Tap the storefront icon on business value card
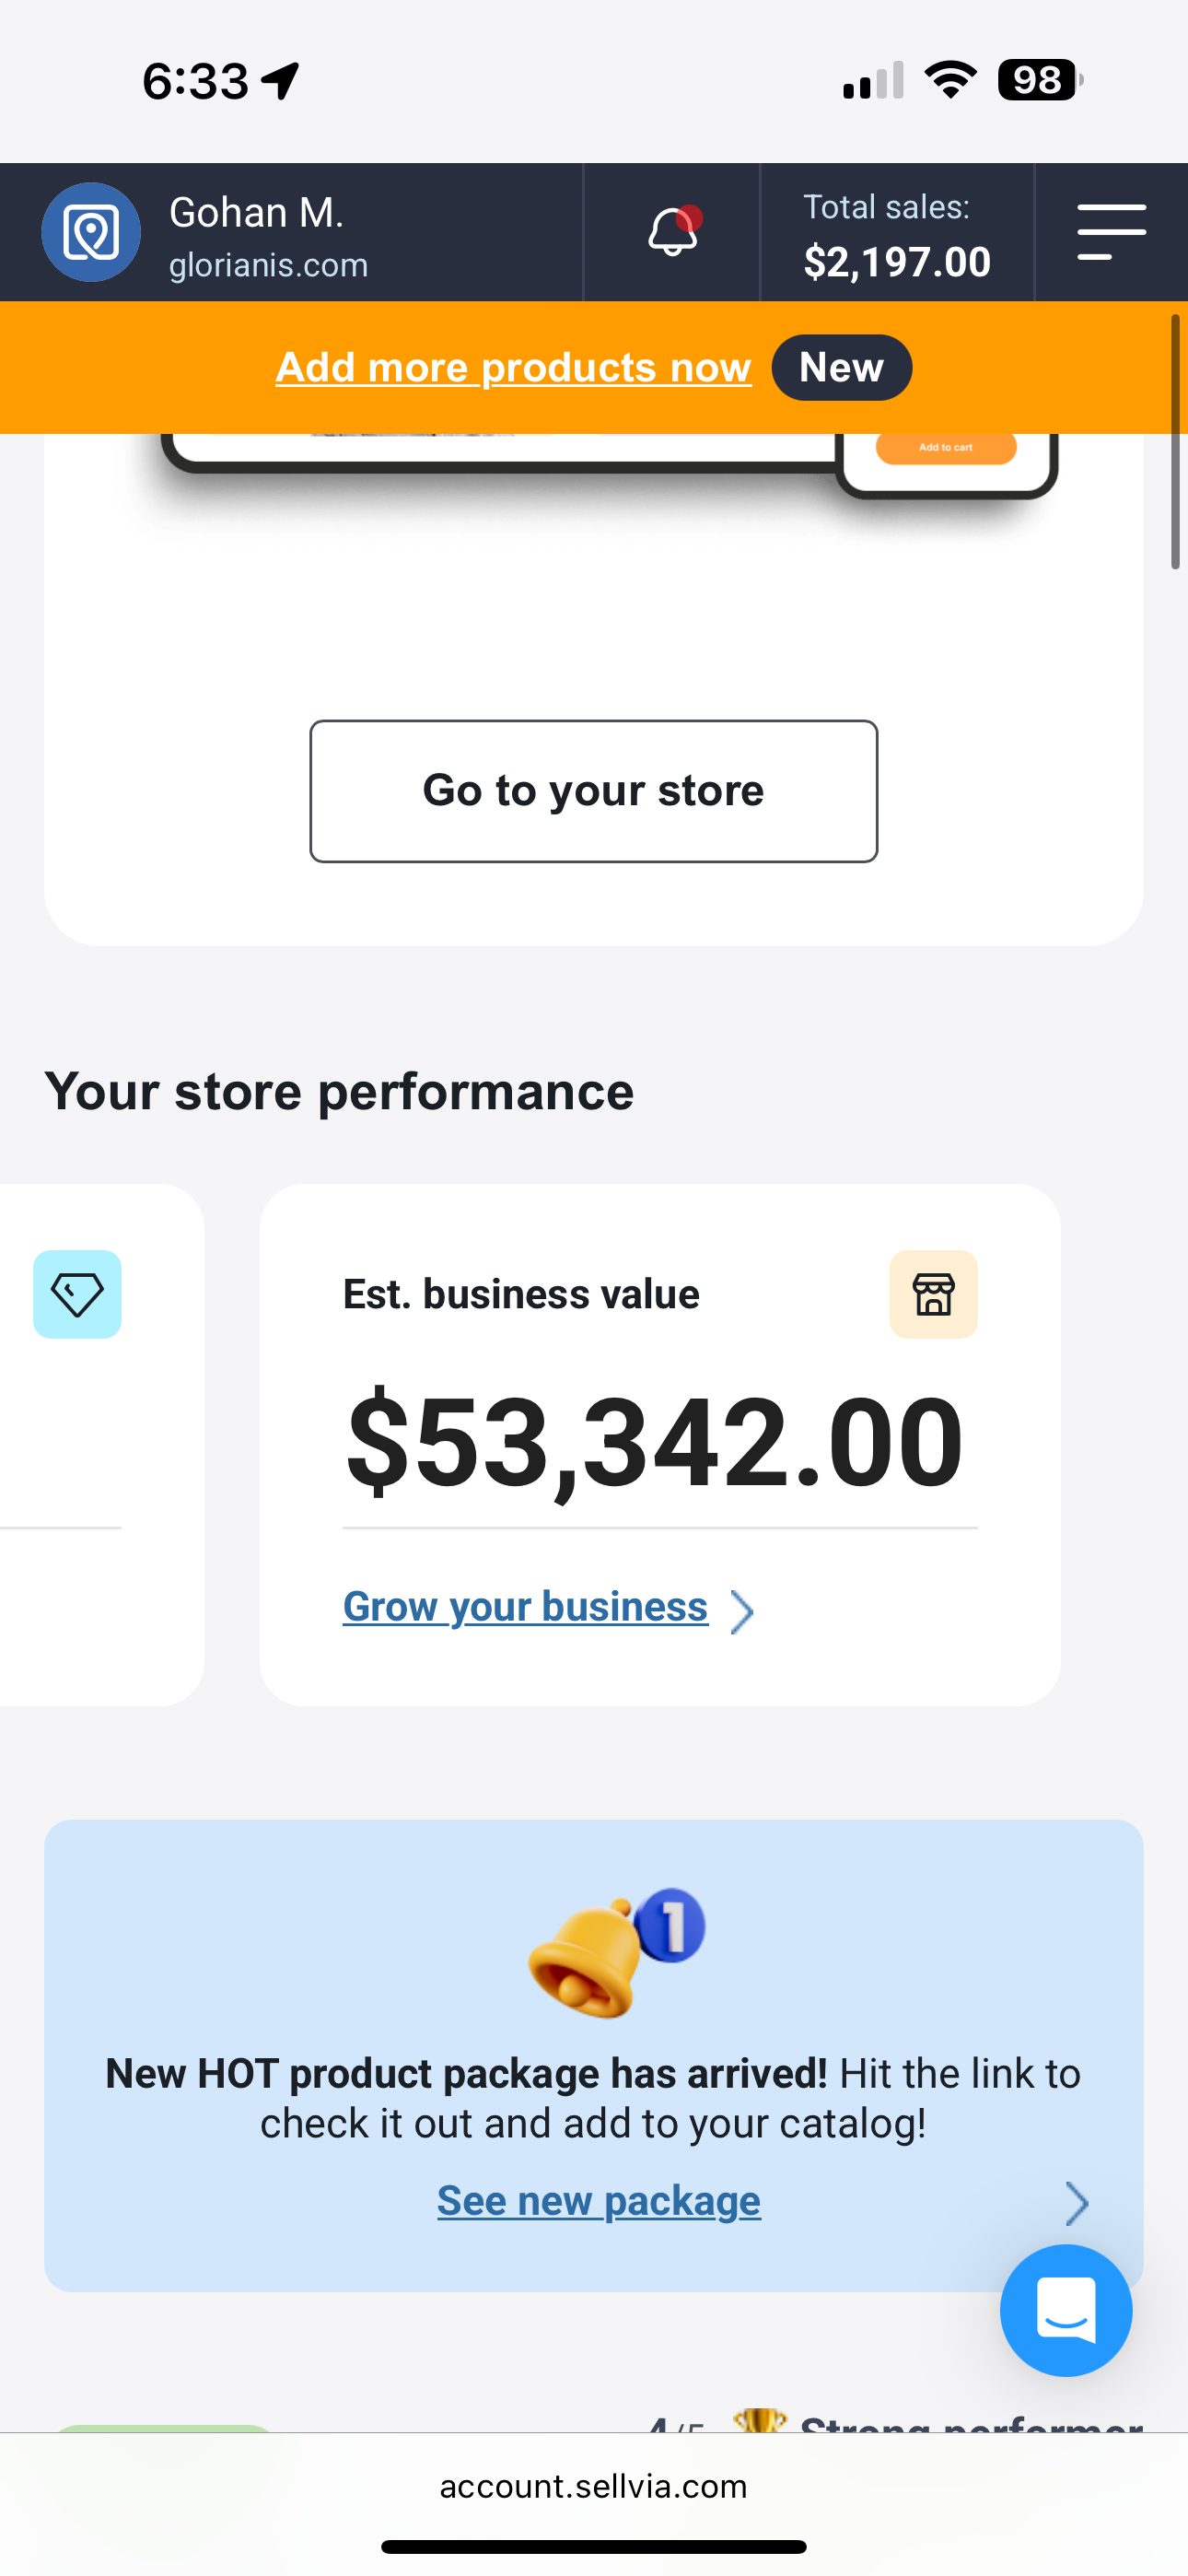The width and height of the screenshot is (1188, 2576). tap(933, 1294)
